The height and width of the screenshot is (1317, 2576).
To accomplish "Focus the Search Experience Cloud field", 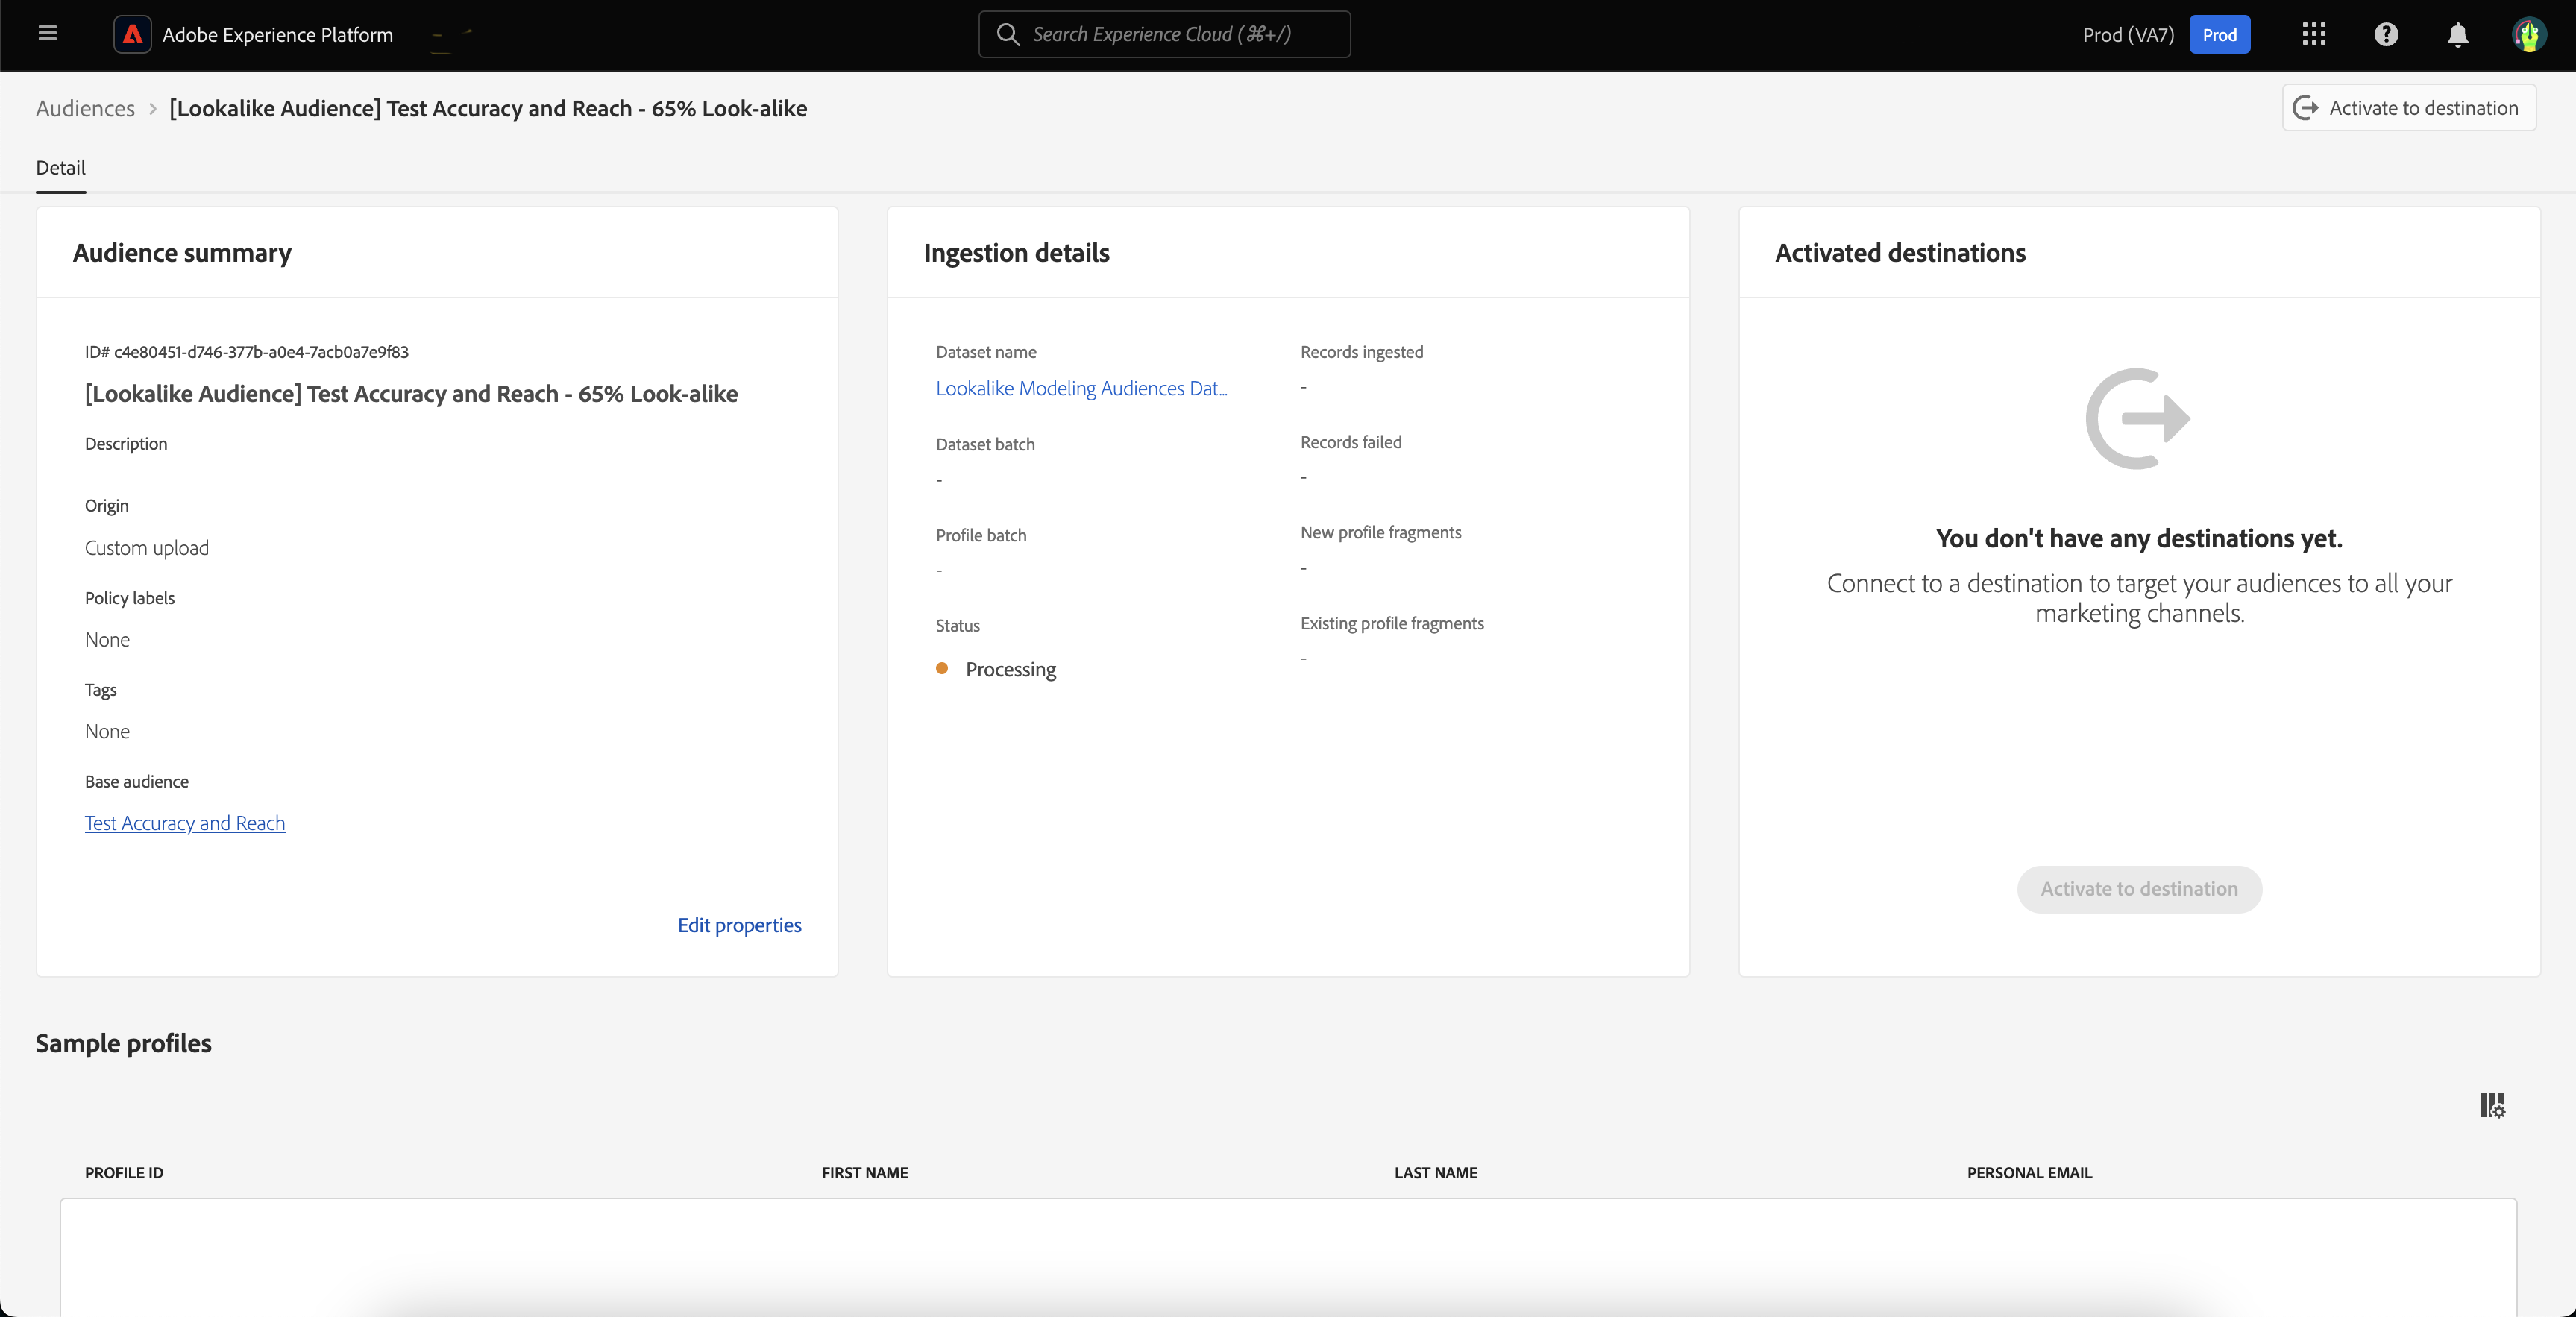I will coord(1180,34).
